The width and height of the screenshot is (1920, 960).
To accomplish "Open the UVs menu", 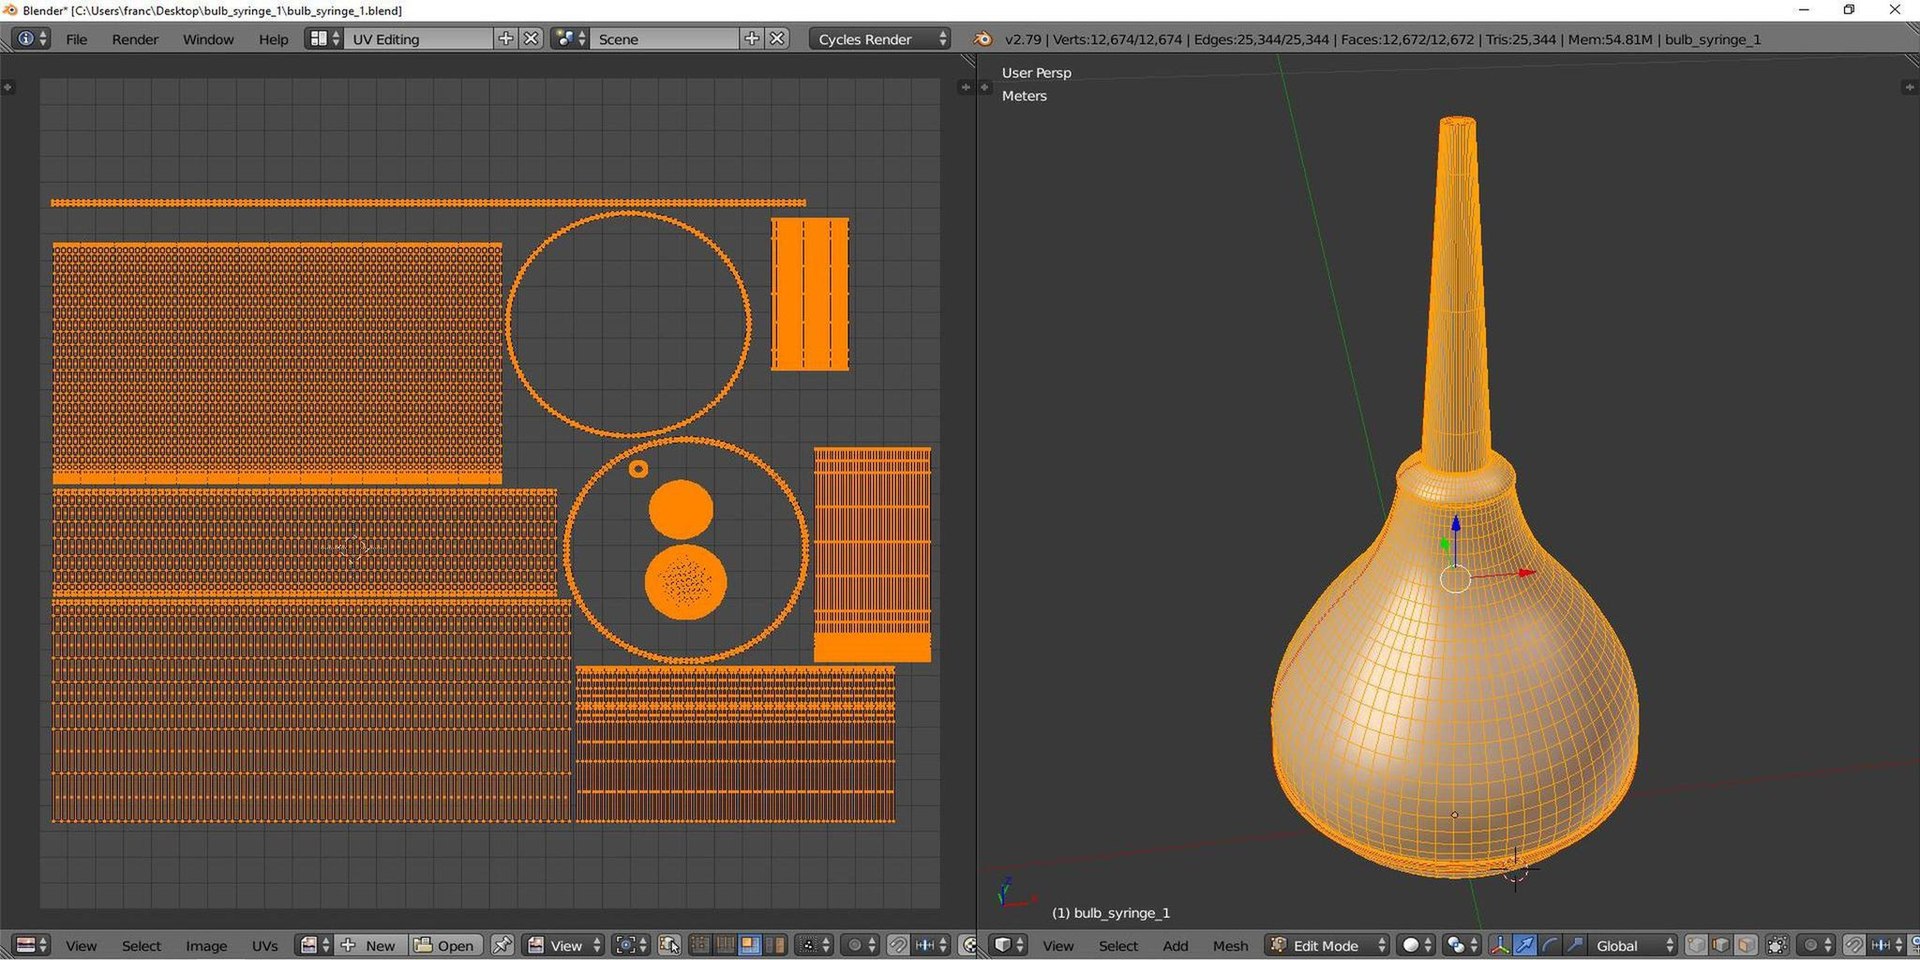I will pyautogui.click(x=265, y=945).
